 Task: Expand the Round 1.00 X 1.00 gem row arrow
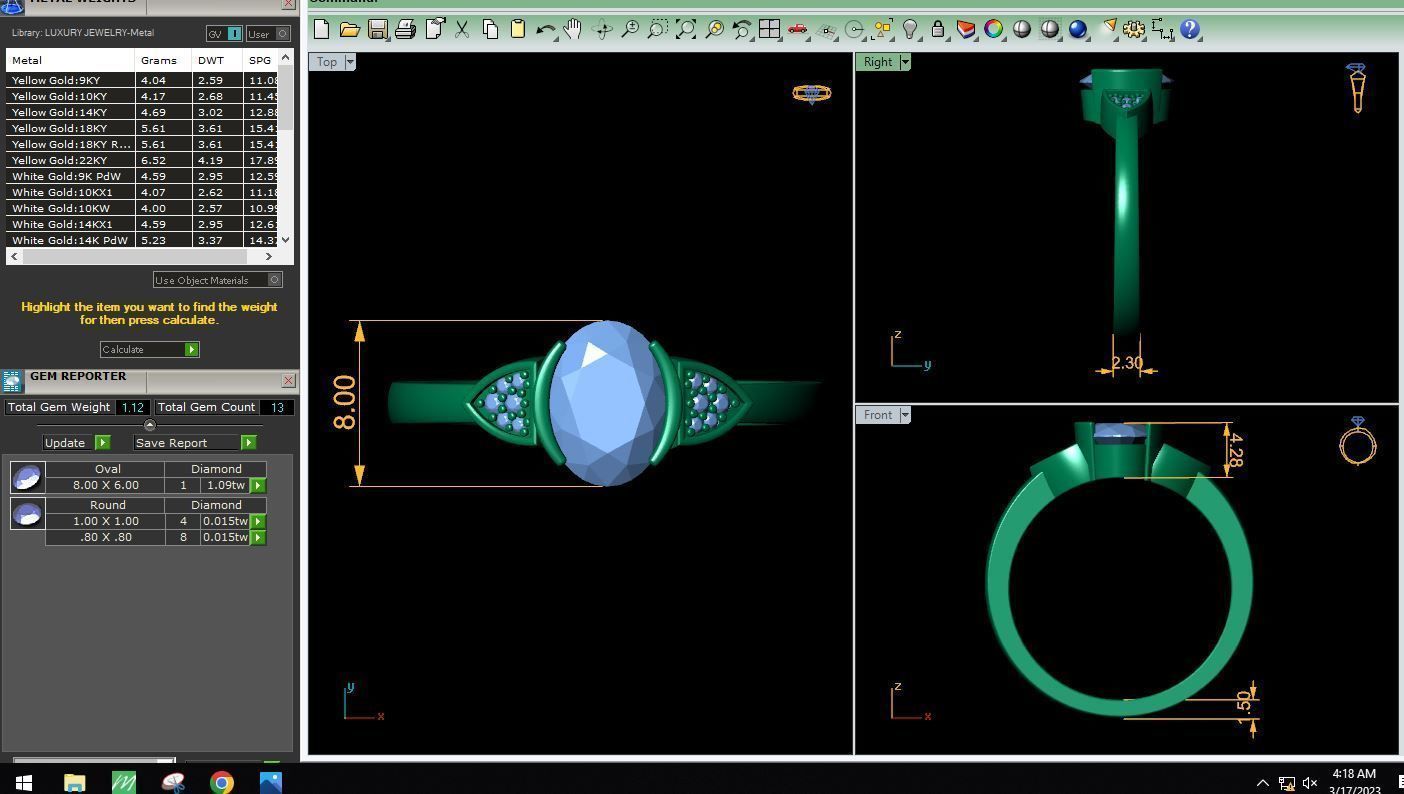[258, 522]
